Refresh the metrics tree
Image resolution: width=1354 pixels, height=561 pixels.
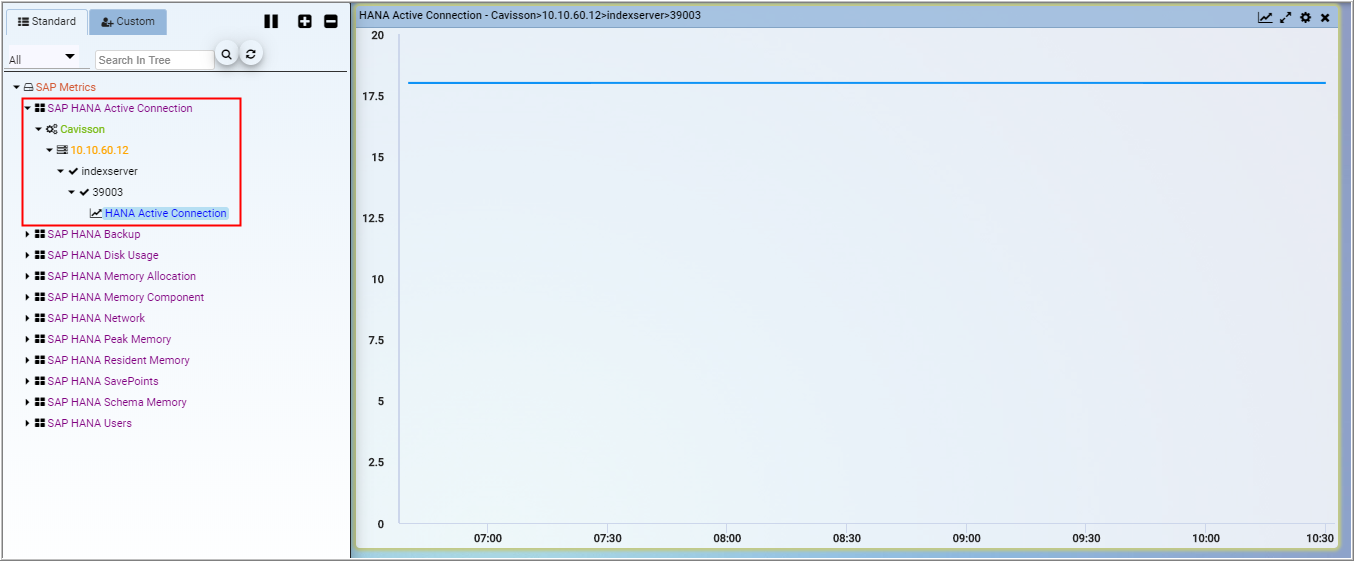251,55
